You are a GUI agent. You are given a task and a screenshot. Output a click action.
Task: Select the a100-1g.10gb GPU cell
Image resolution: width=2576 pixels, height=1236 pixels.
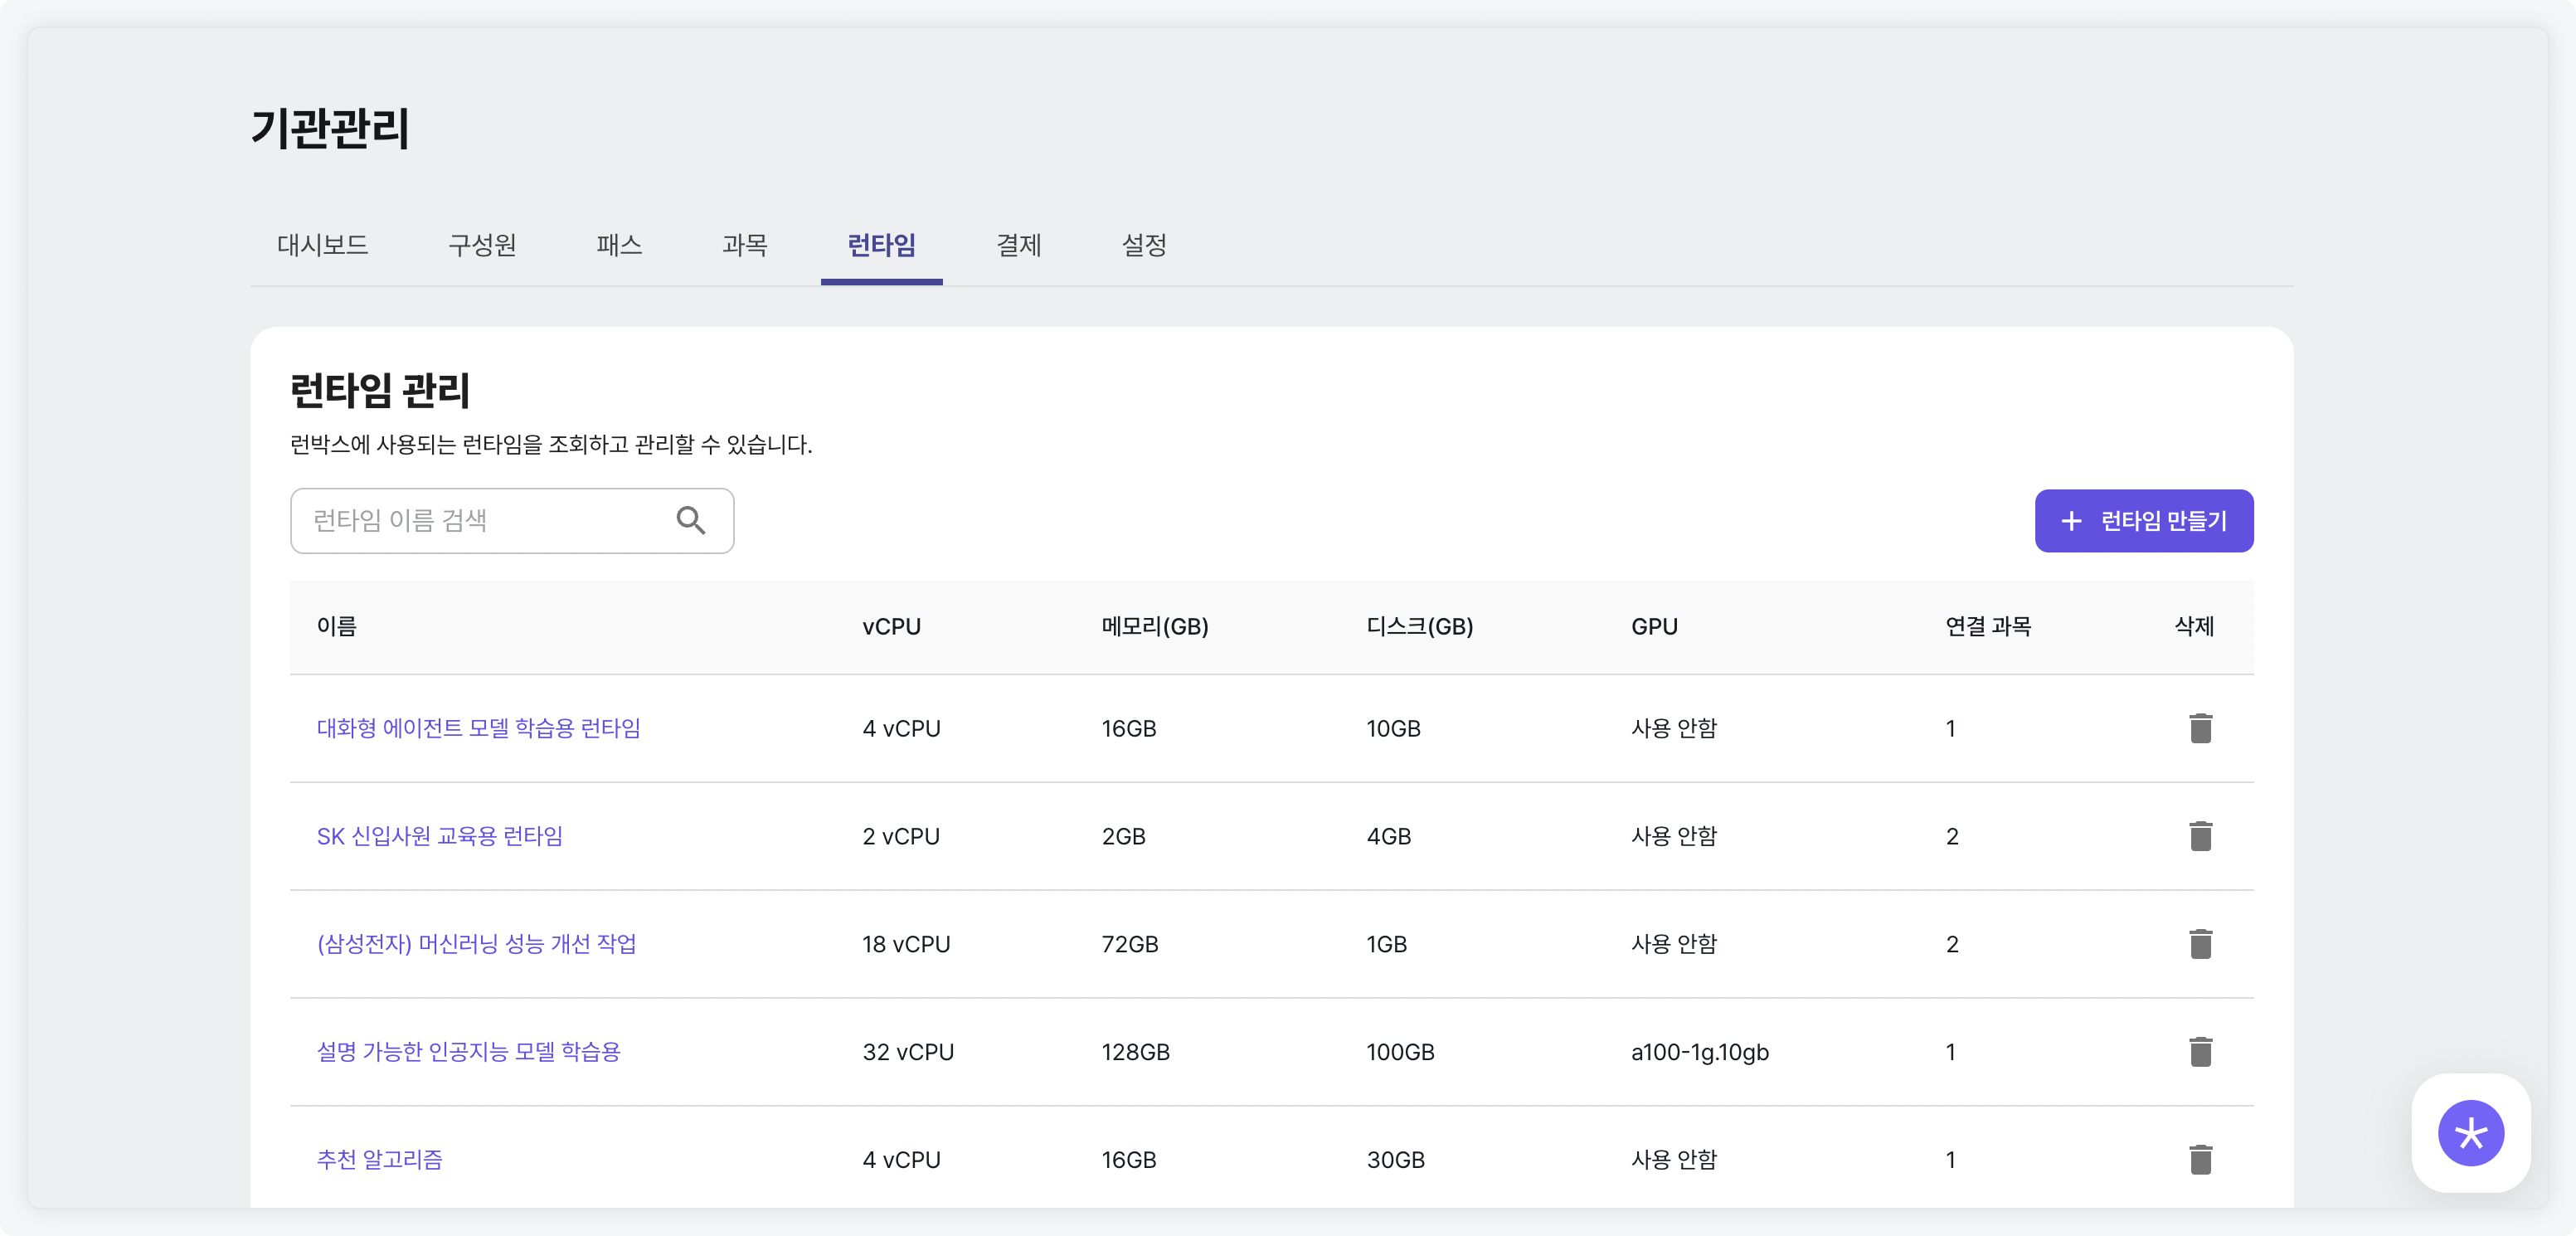pos(1700,1052)
